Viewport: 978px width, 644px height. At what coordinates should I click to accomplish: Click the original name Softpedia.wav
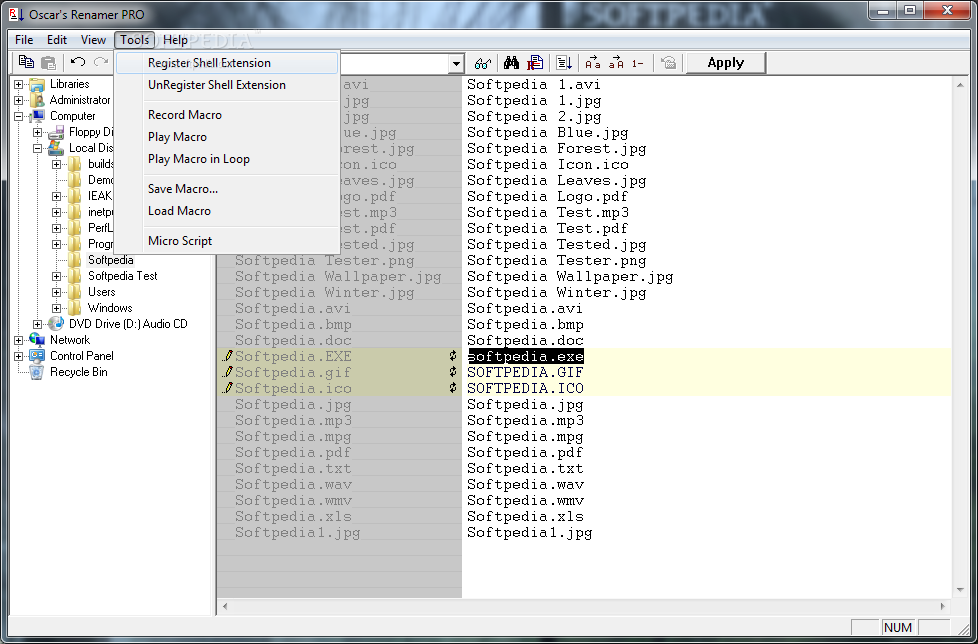click(x=293, y=484)
